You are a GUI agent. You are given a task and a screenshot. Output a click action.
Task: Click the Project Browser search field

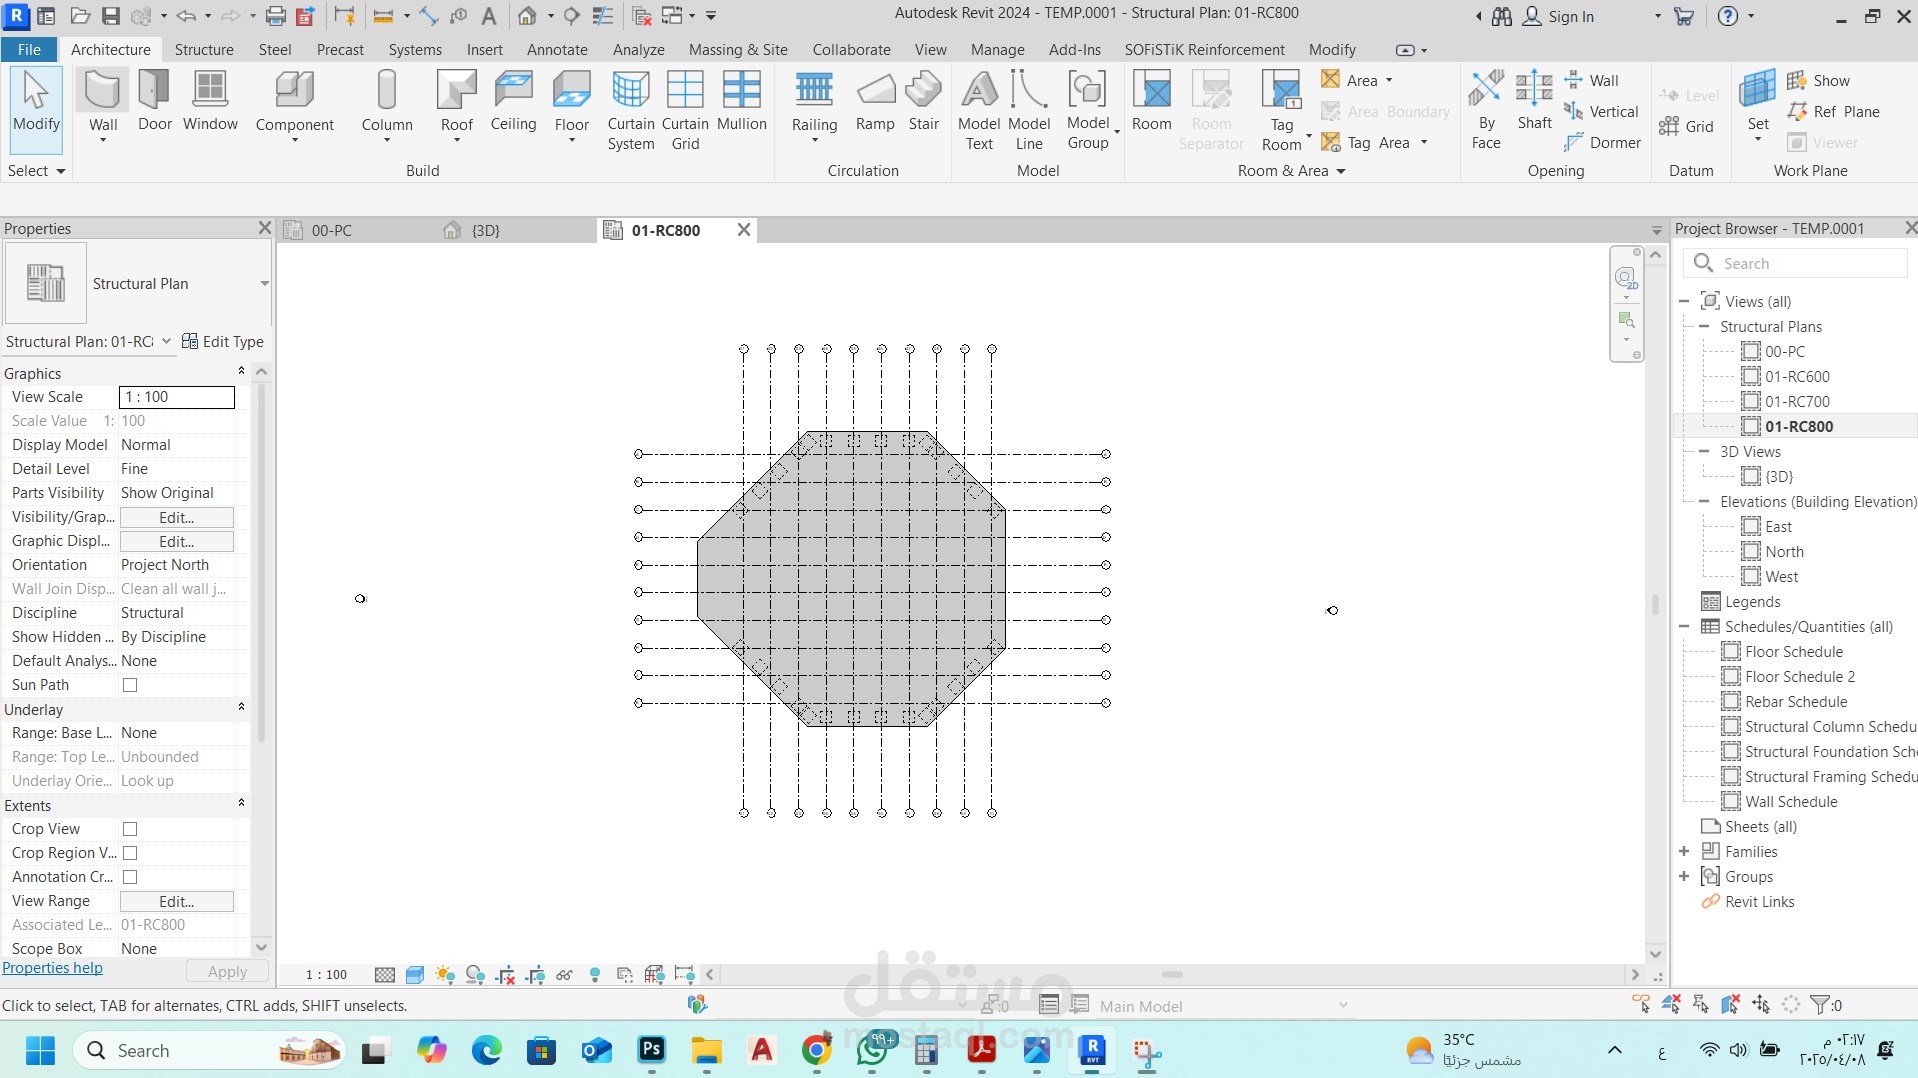[1797, 263]
